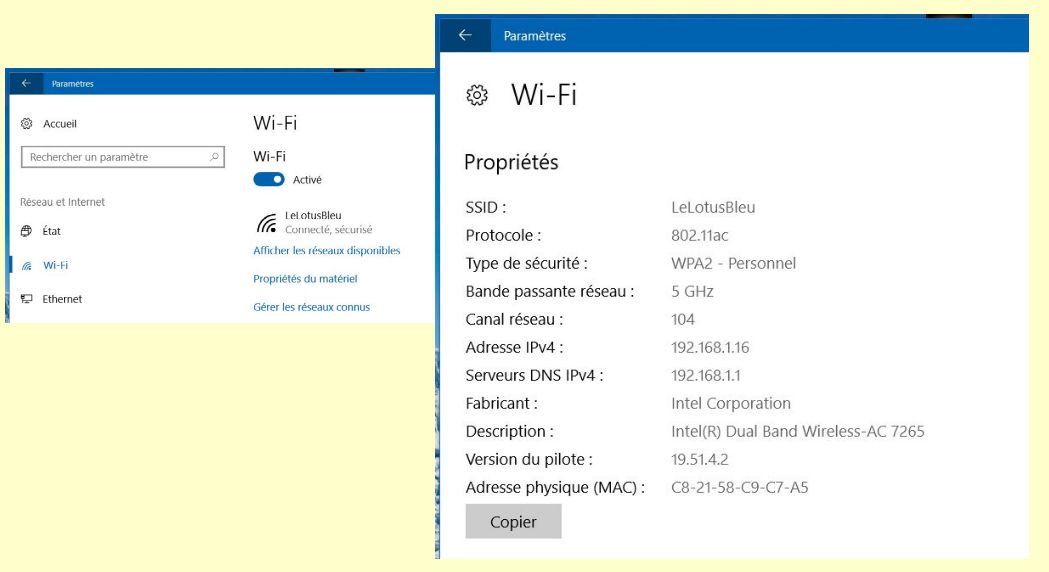1049x572 pixels.
Task: Click Protocole : label in properties
Action: 503,235
